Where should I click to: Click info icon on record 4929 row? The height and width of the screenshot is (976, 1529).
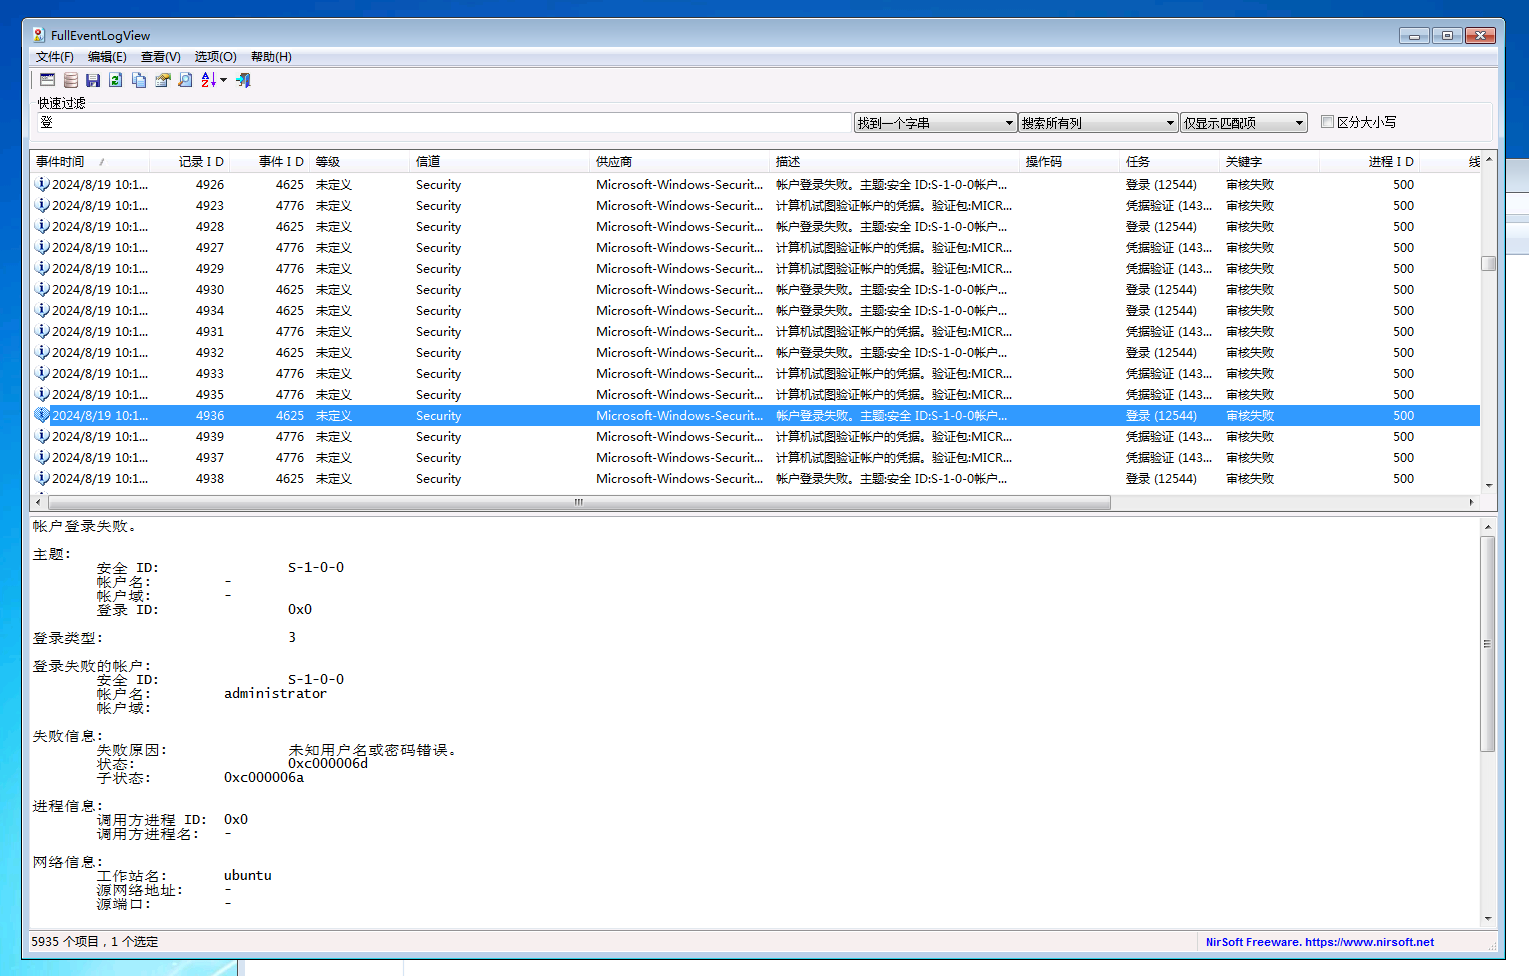(42, 268)
